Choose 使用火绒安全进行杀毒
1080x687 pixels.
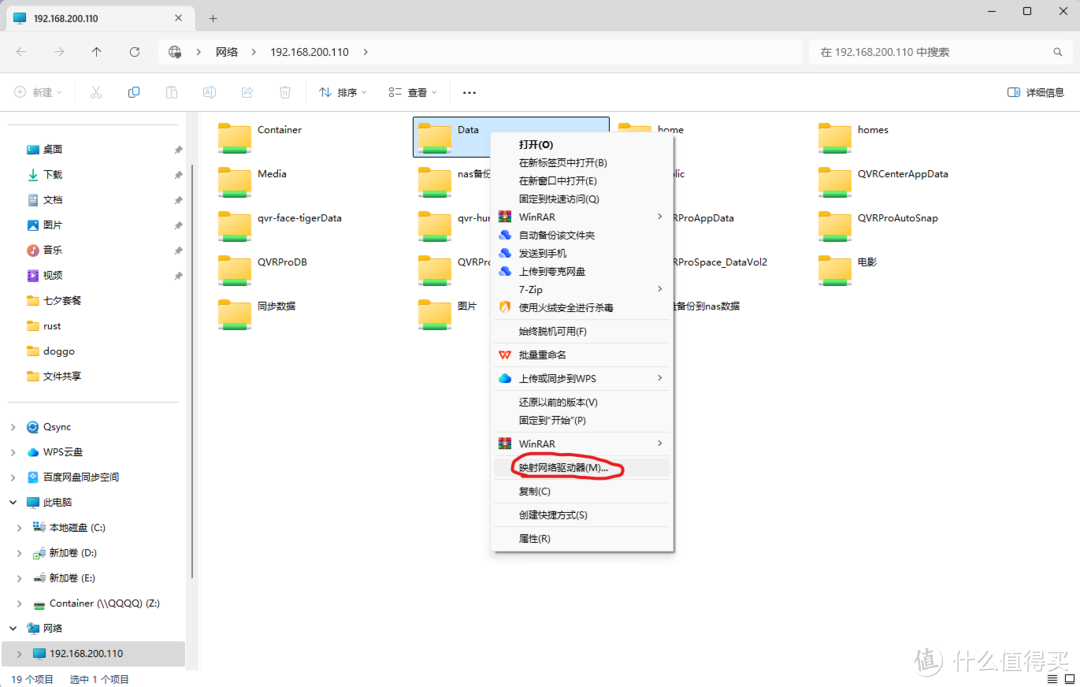click(x=582, y=307)
